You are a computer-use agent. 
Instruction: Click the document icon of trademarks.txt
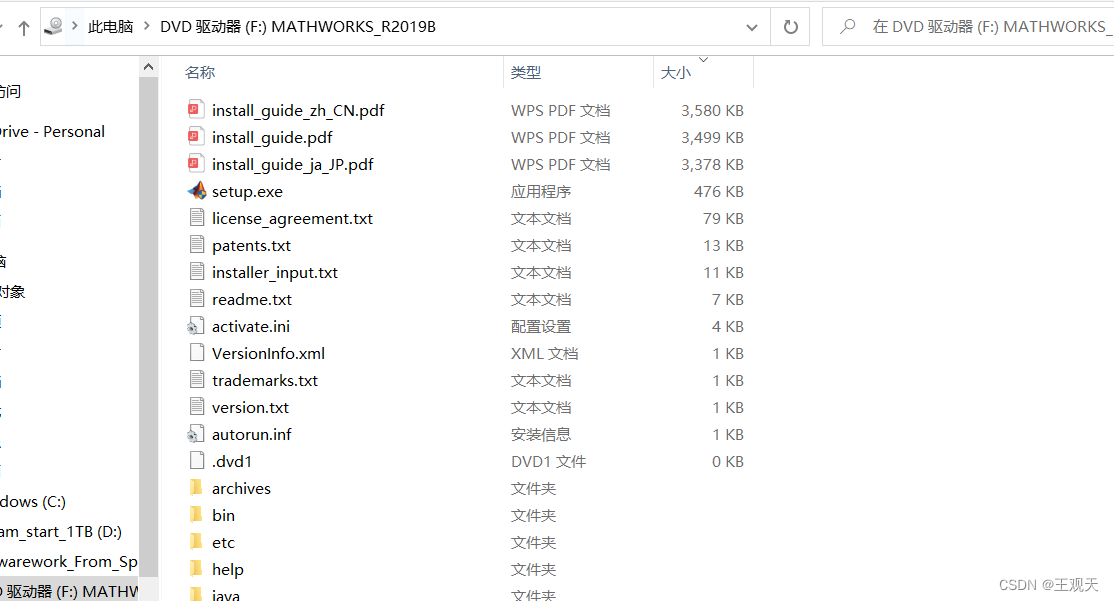[197, 380]
